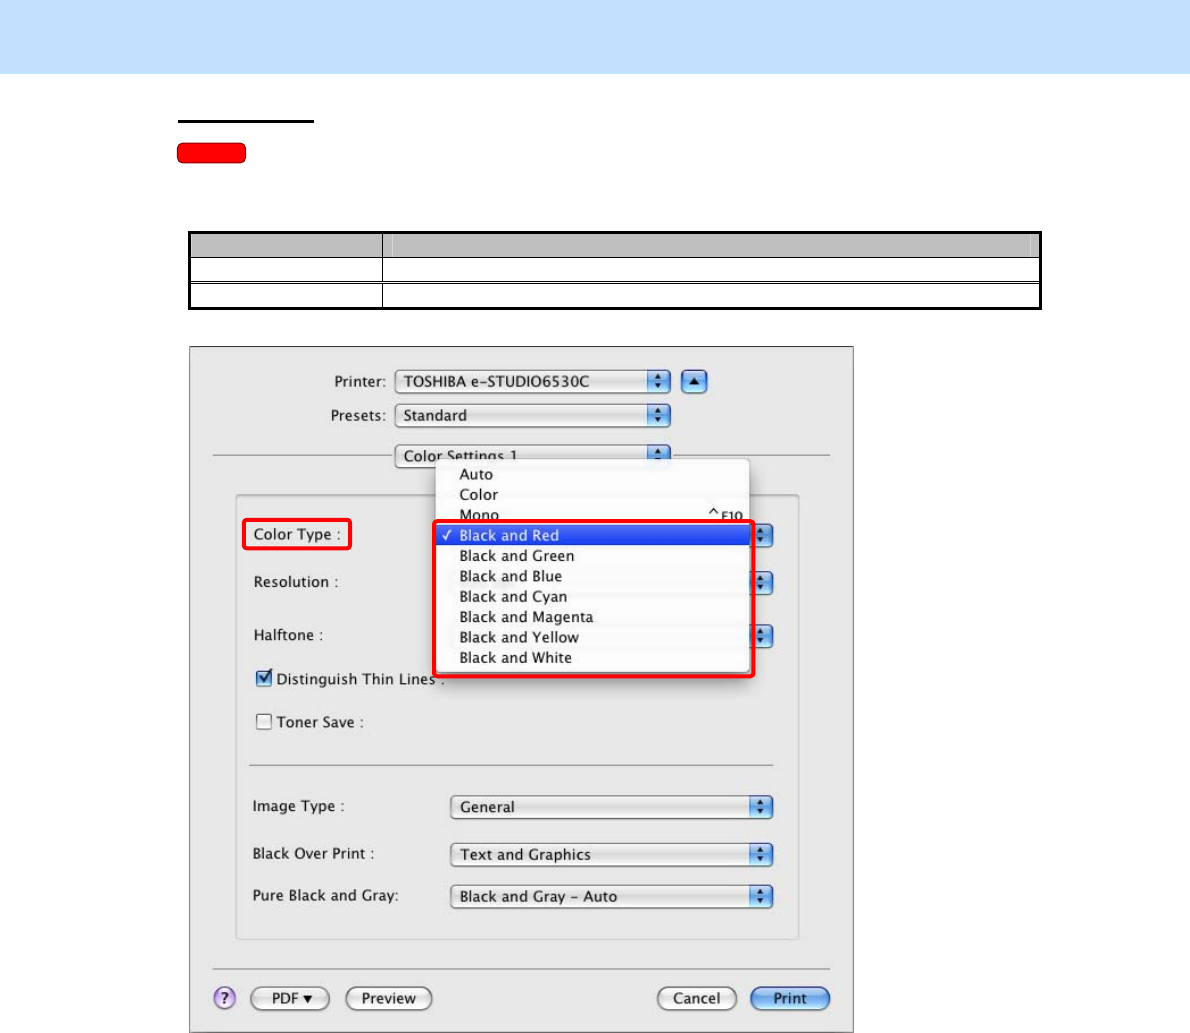The image size is (1190, 1033).
Task: Choose Auto from the color type menu
Action: 592,474
